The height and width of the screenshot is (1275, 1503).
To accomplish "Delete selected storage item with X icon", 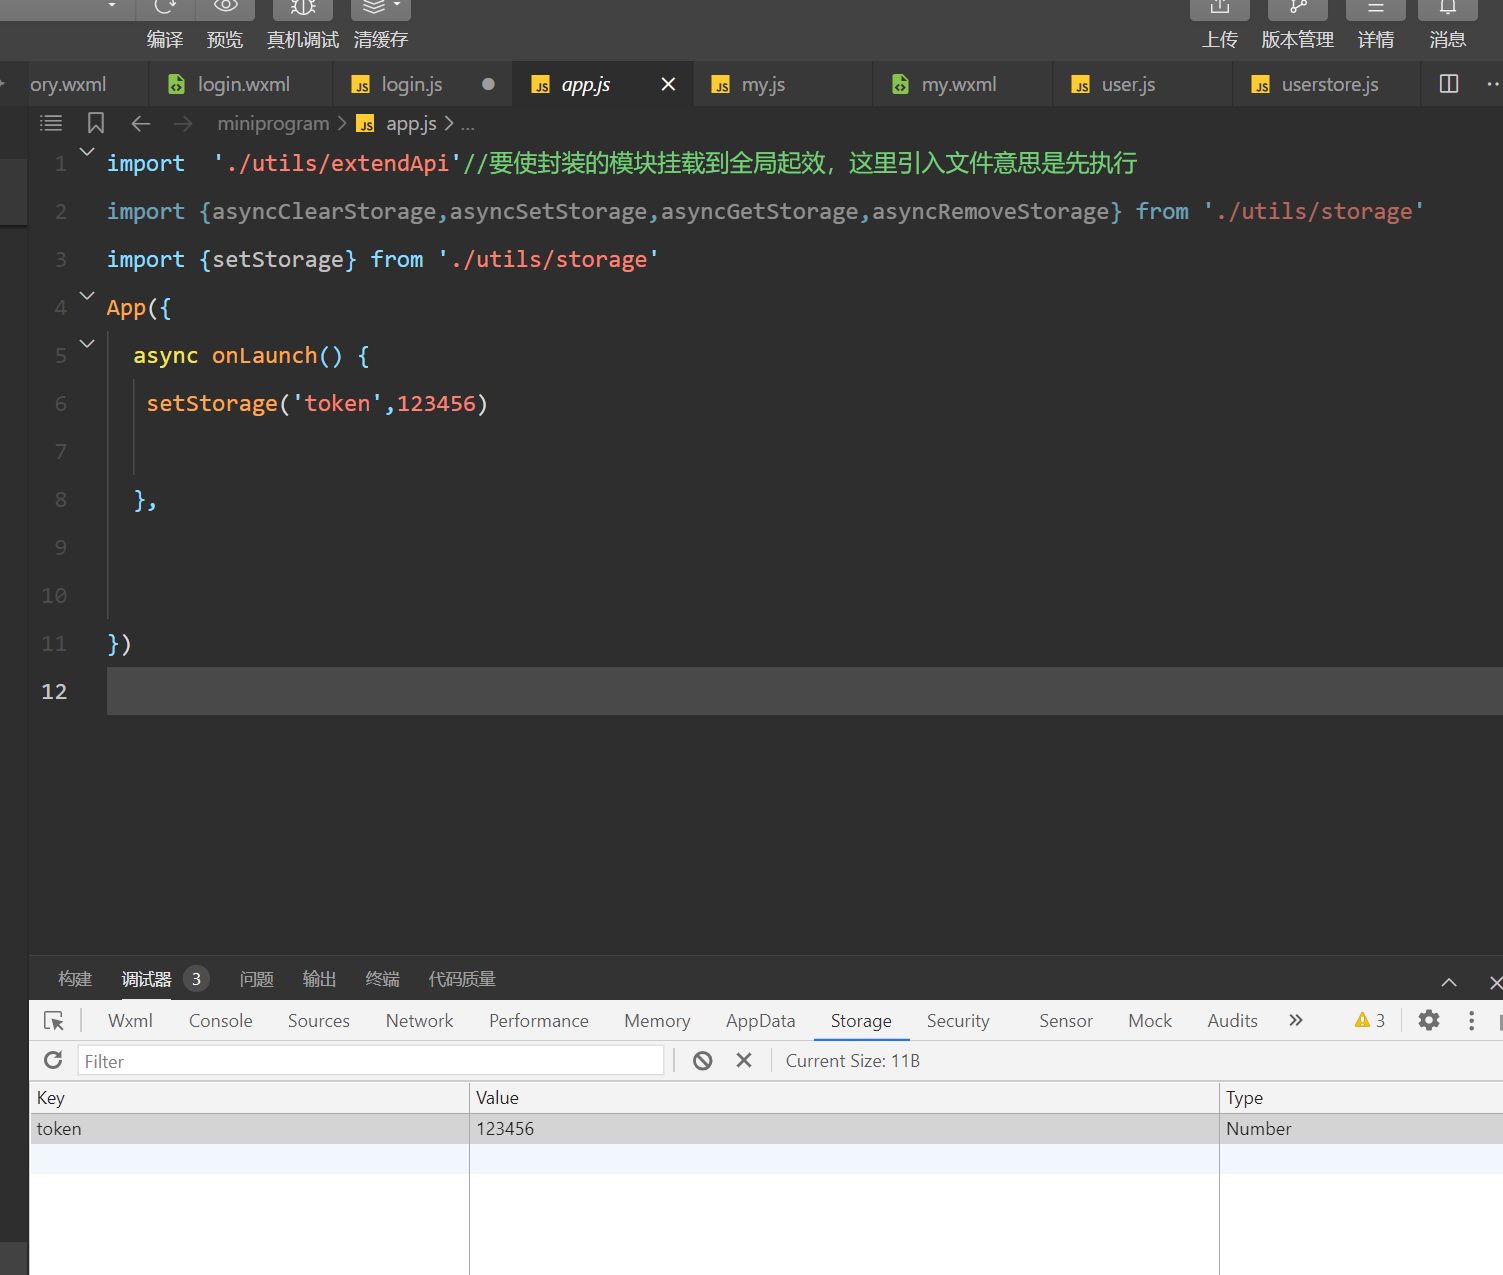I will 744,1060.
